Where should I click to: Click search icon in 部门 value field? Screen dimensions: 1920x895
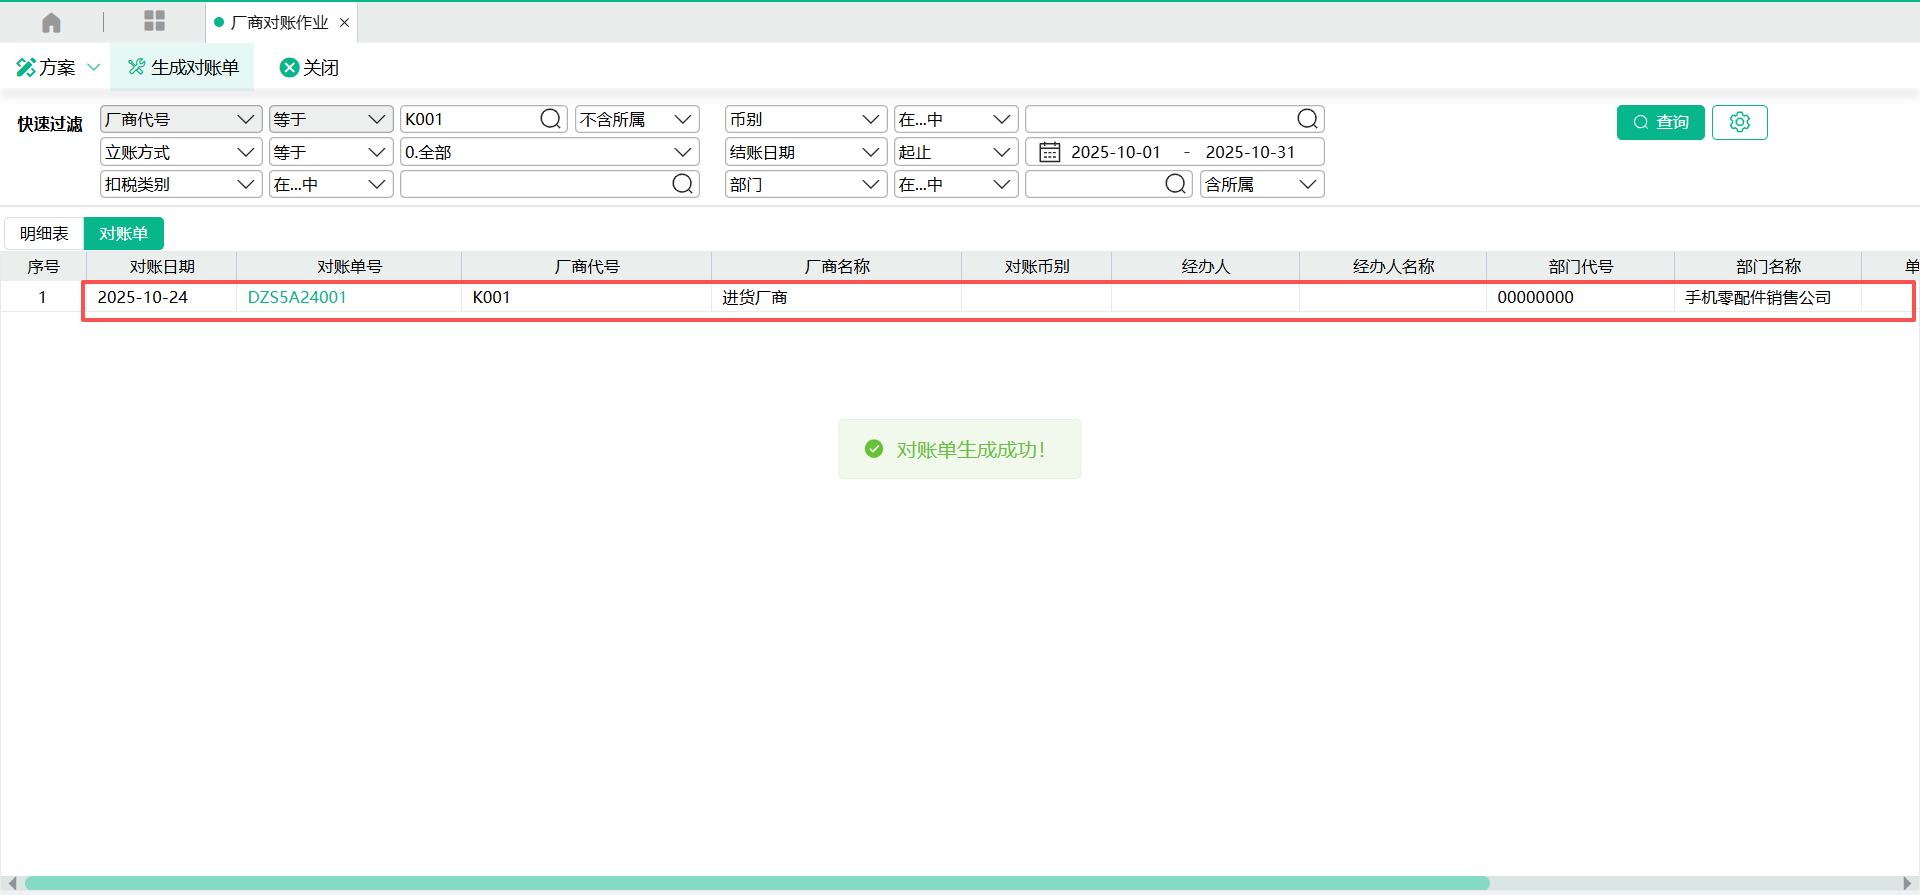point(1175,184)
